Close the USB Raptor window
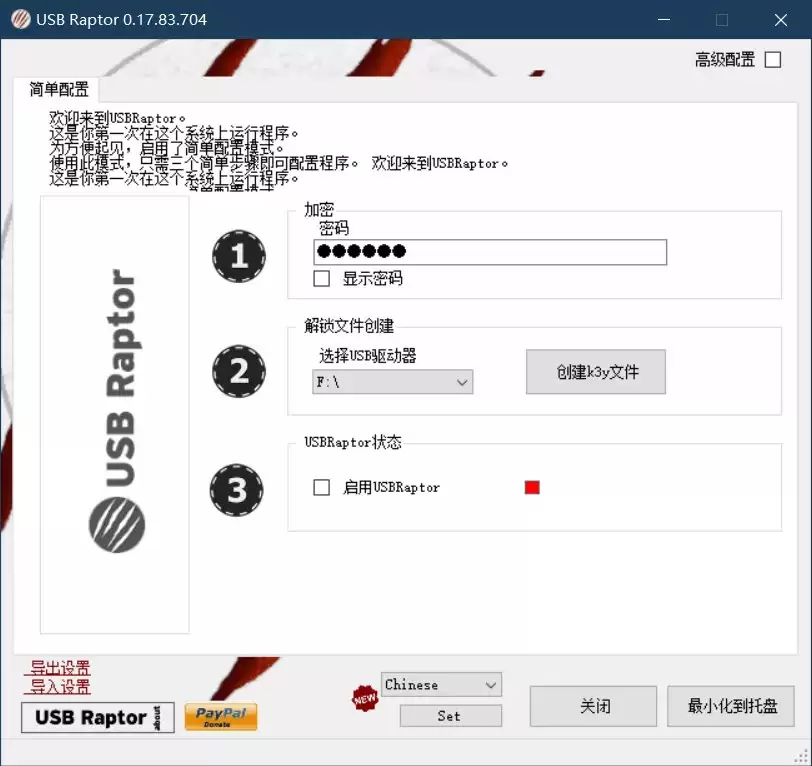 [781, 20]
